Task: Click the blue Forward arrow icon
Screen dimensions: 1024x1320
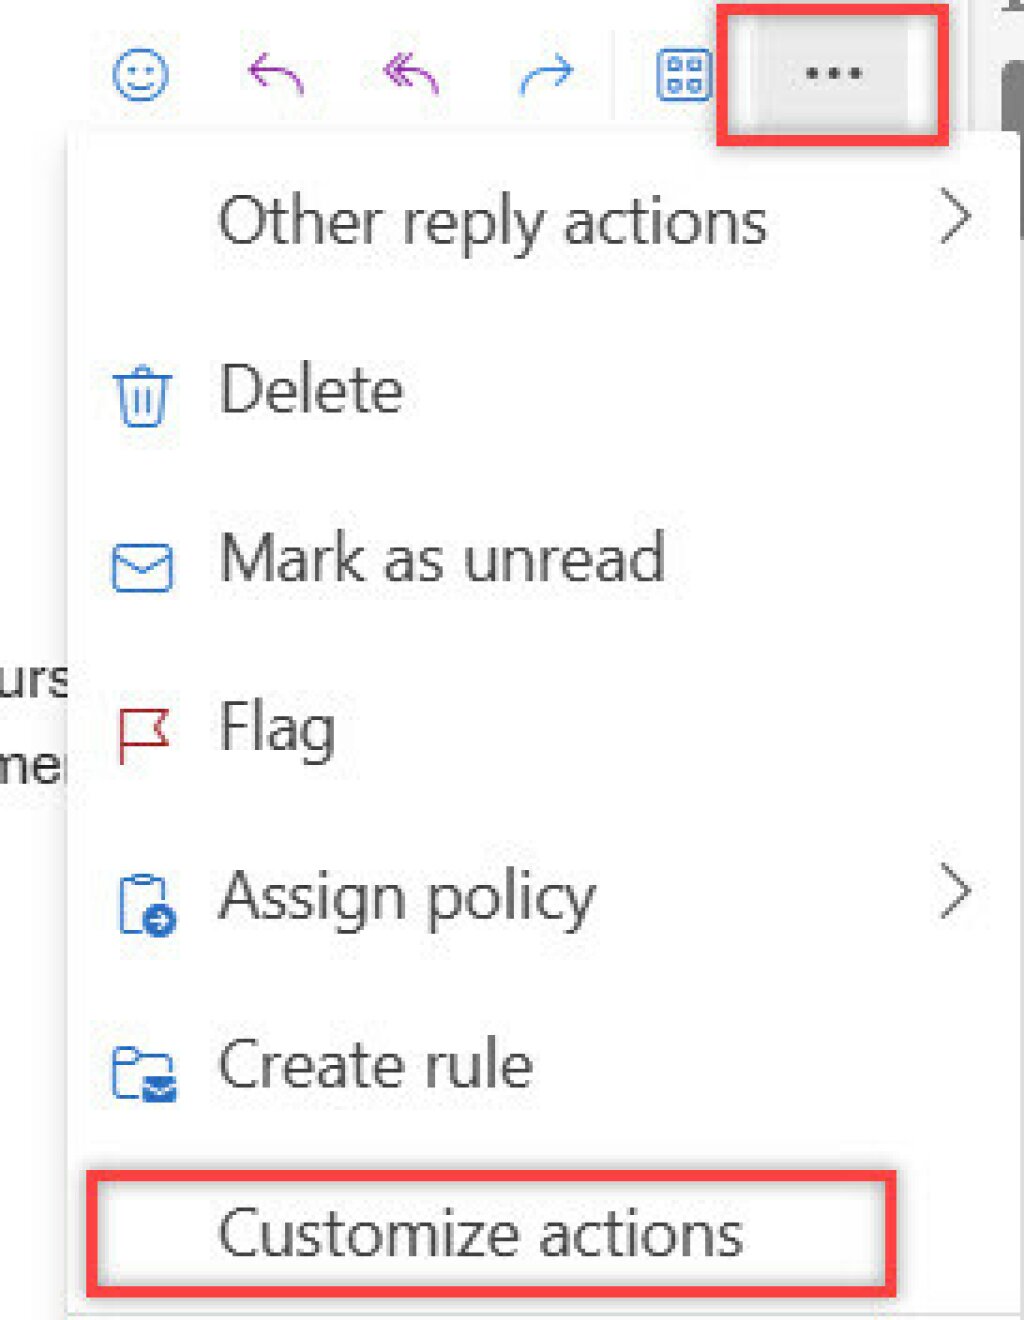Action: (x=546, y=75)
